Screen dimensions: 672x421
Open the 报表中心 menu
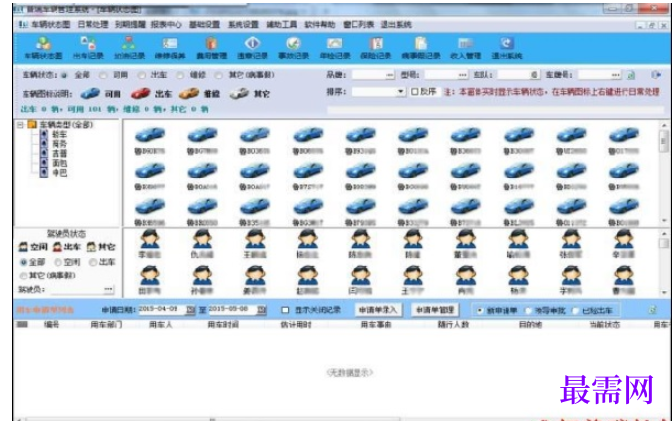tap(166, 25)
